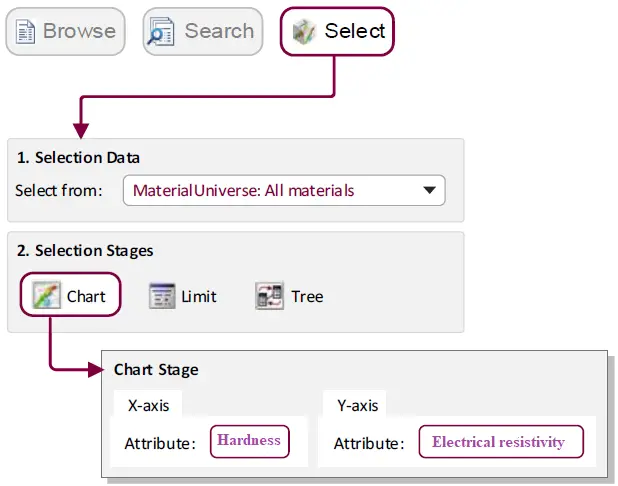Viewport: 618px width, 486px height.
Task: Click the Limit stage icon
Action: (162, 296)
